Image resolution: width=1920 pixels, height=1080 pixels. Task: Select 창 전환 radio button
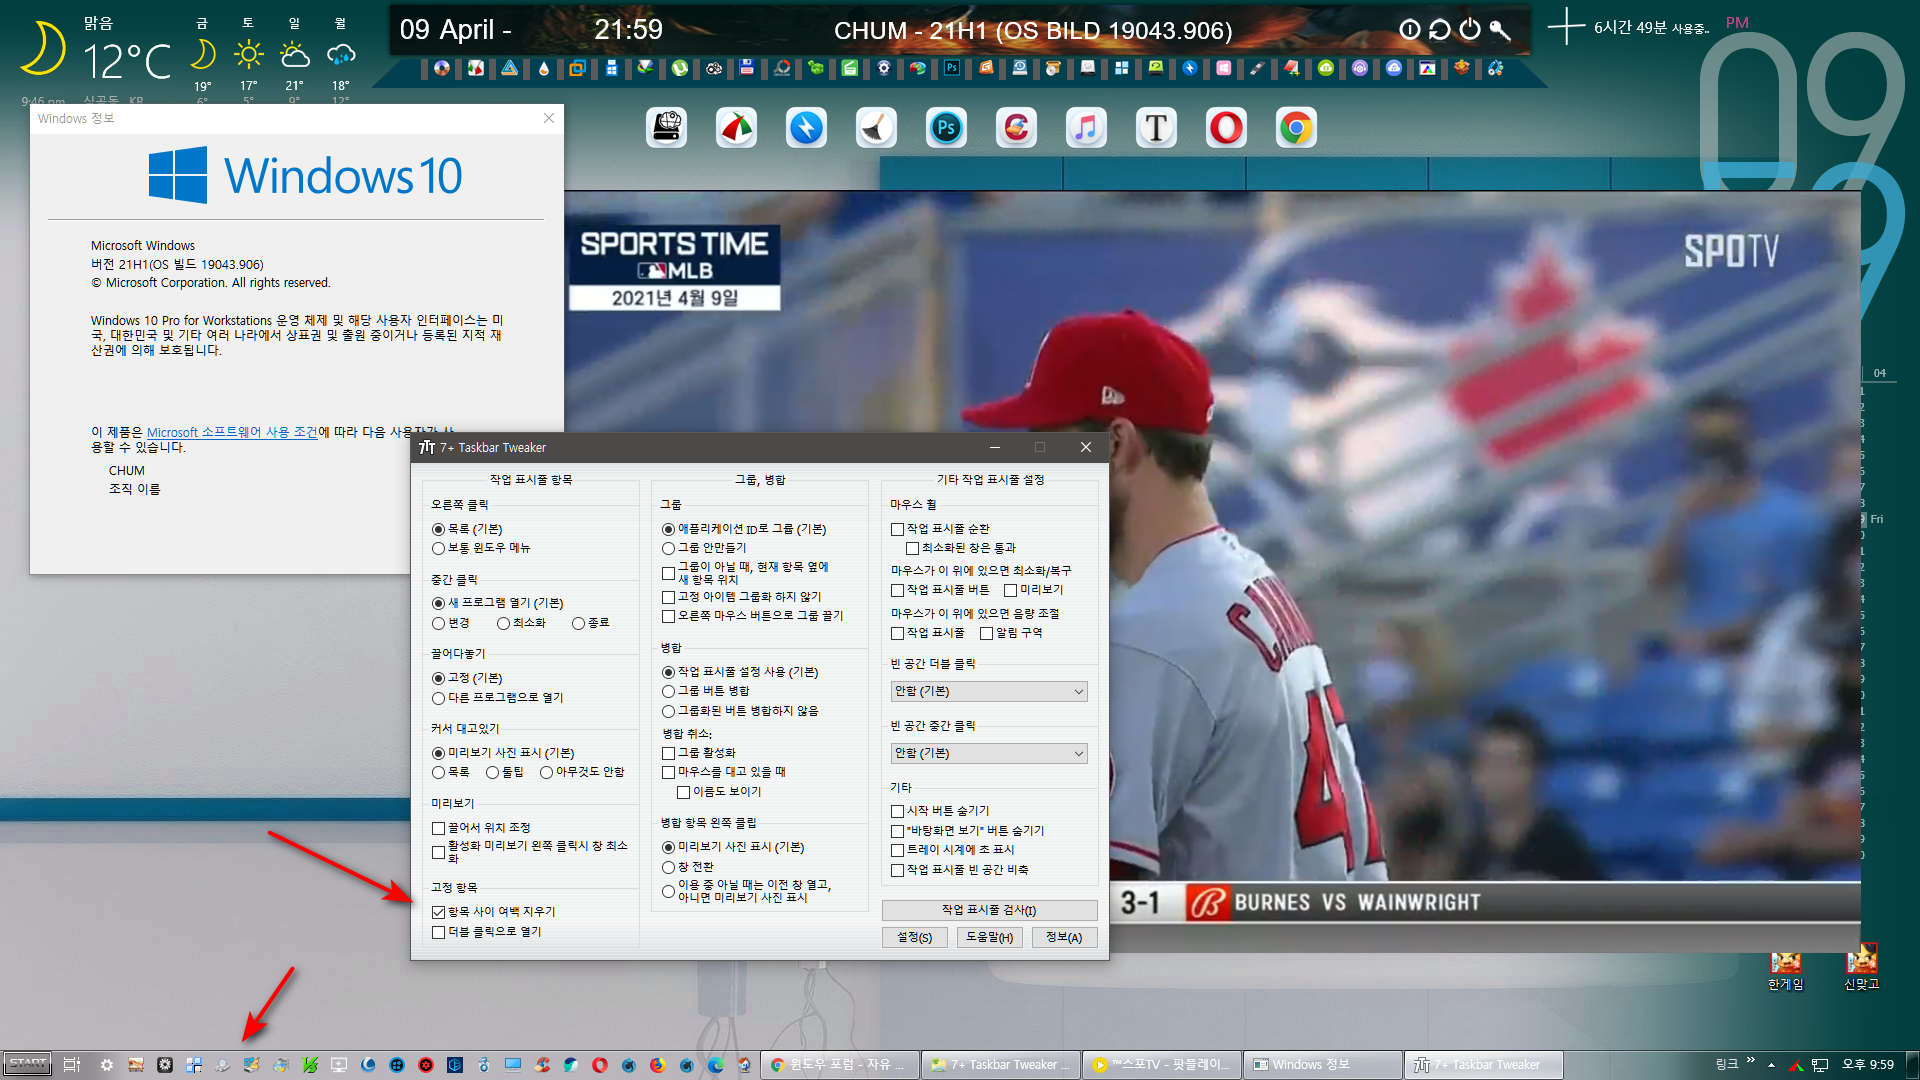[668, 867]
